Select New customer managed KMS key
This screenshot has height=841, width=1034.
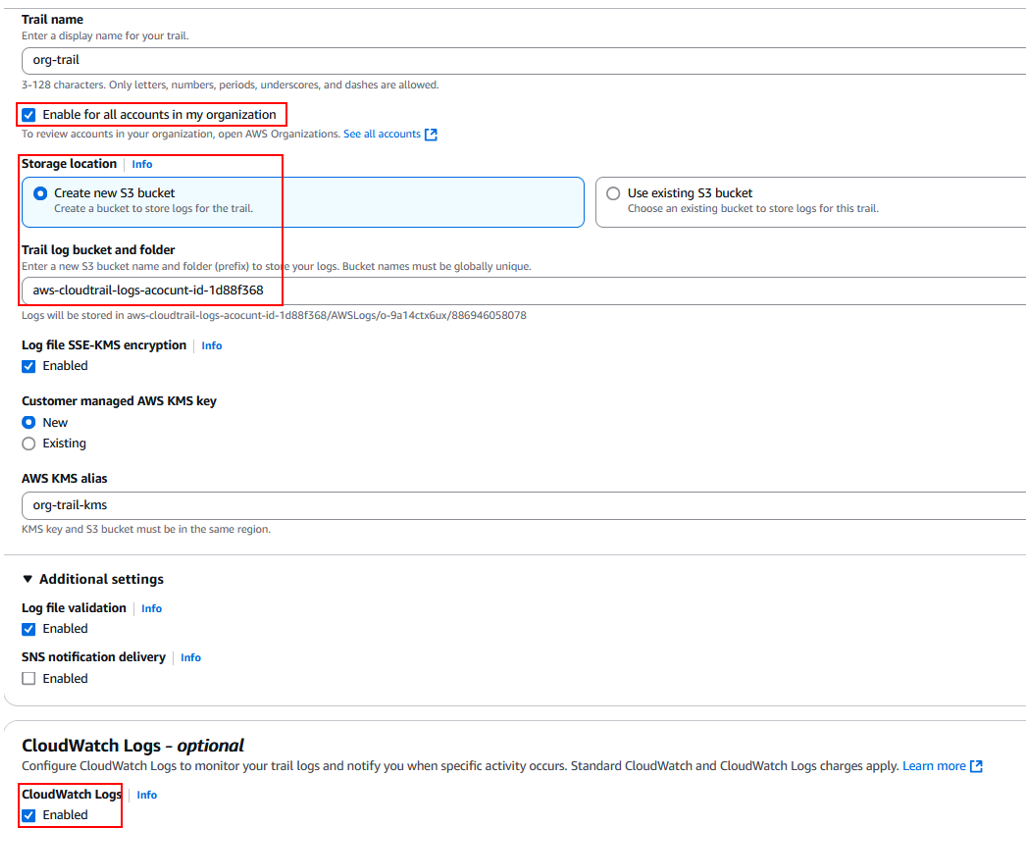click(28, 422)
